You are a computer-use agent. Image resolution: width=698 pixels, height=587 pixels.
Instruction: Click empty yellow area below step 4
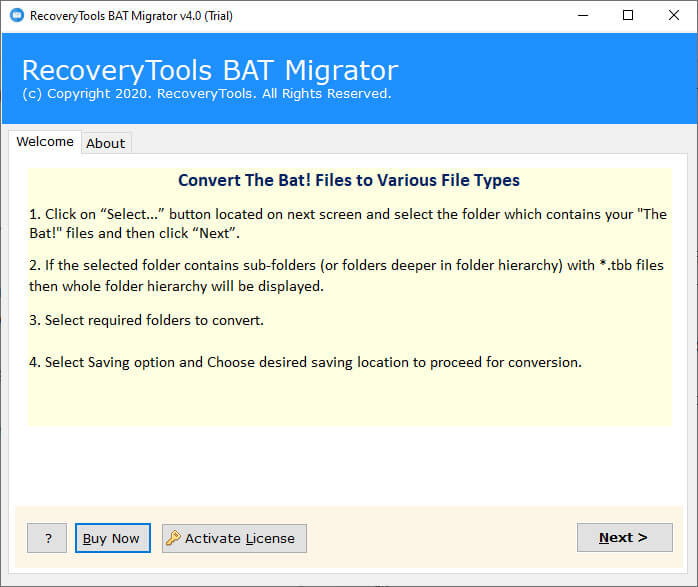tap(350, 398)
